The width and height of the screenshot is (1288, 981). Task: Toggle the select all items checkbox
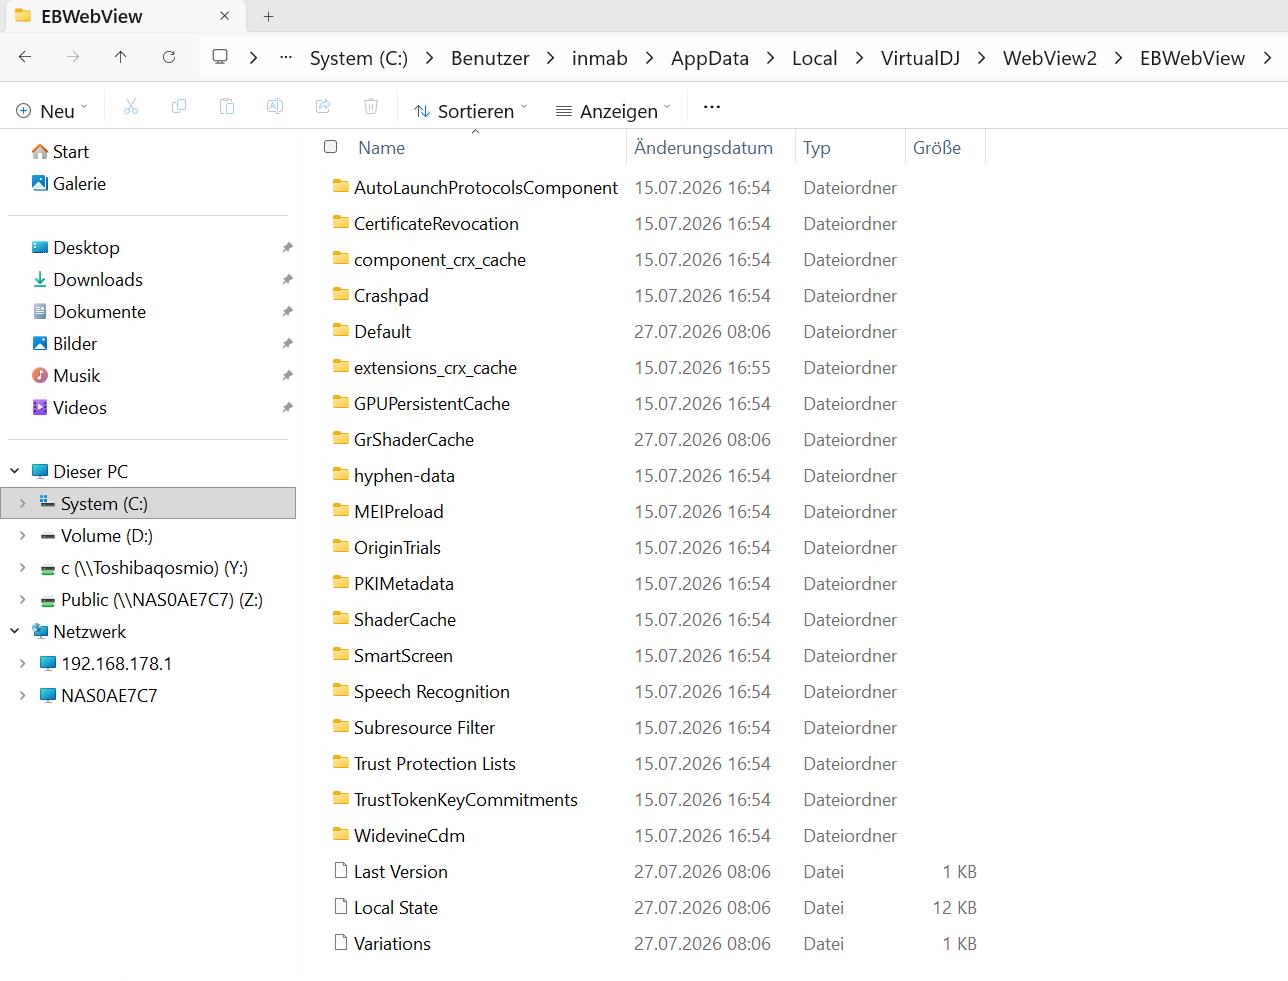(x=331, y=147)
